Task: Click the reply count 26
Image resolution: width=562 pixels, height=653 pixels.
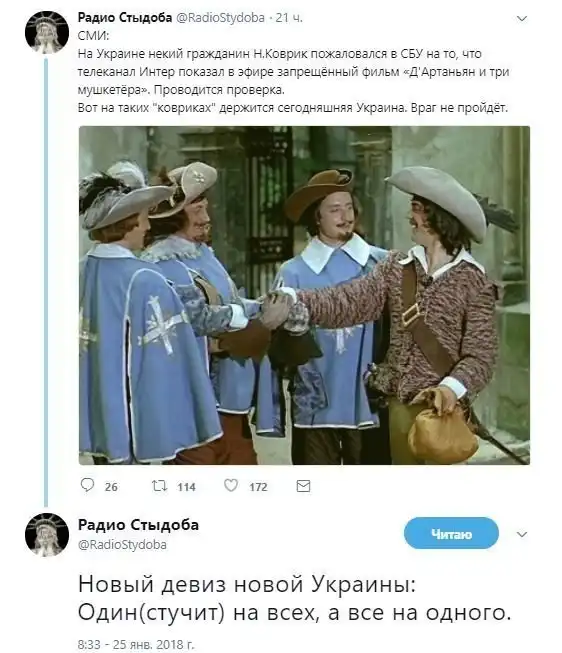Action: point(111,487)
